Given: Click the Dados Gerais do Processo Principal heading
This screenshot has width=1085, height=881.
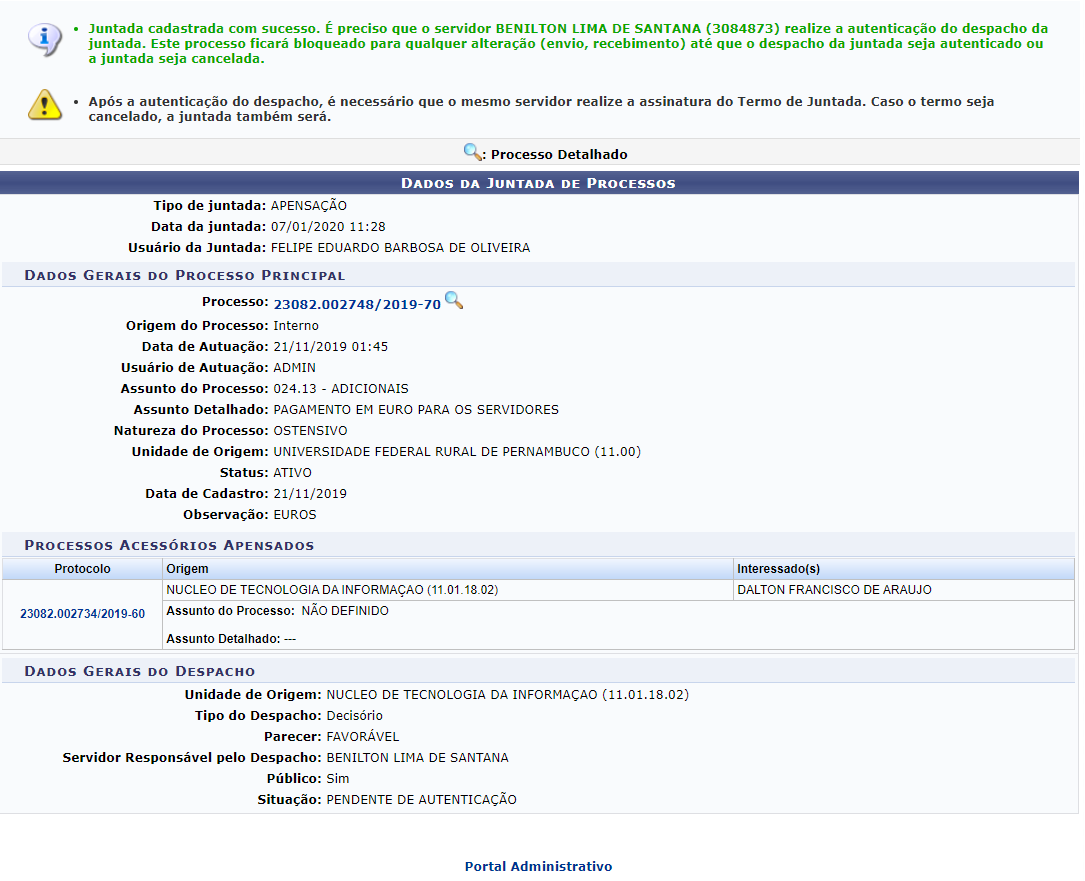Looking at the screenshot, I should pyautogui.click(x=185, y=275).
